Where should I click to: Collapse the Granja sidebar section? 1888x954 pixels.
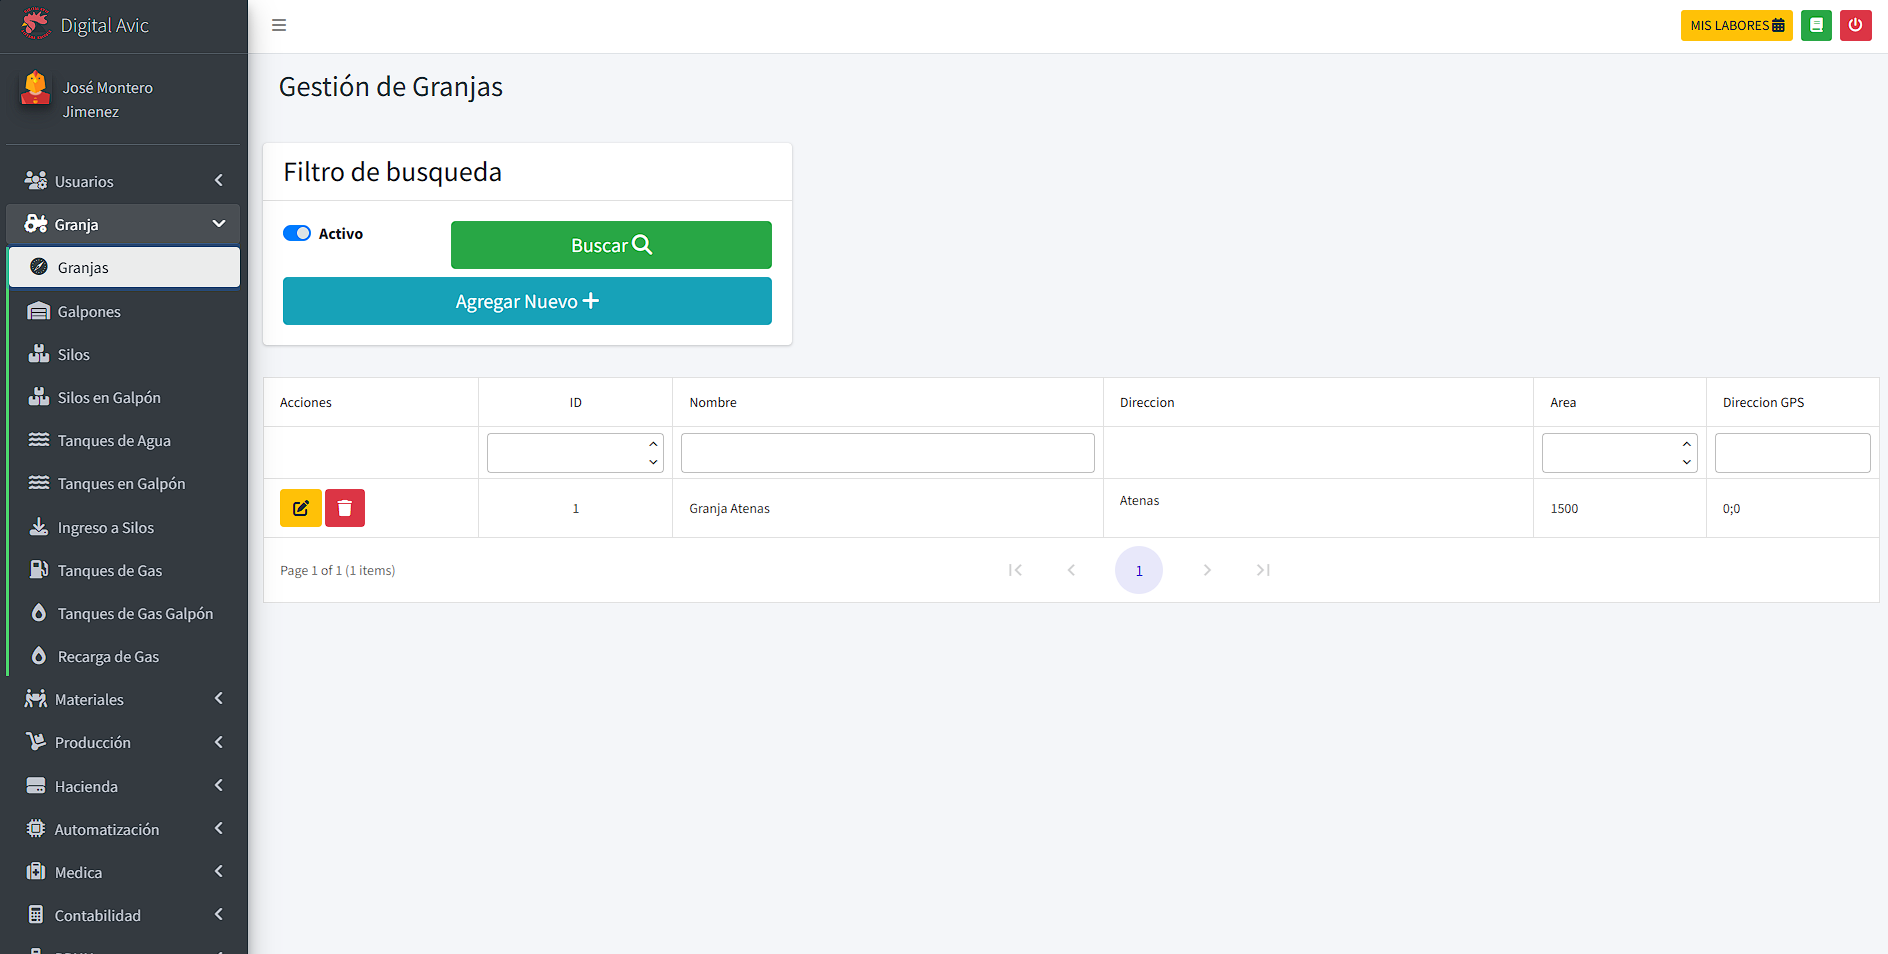pyautogui.click(x=123, y=224)
